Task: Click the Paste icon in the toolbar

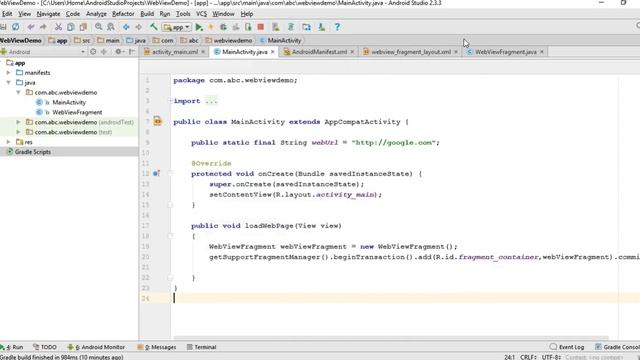Action: coord(83,27)
